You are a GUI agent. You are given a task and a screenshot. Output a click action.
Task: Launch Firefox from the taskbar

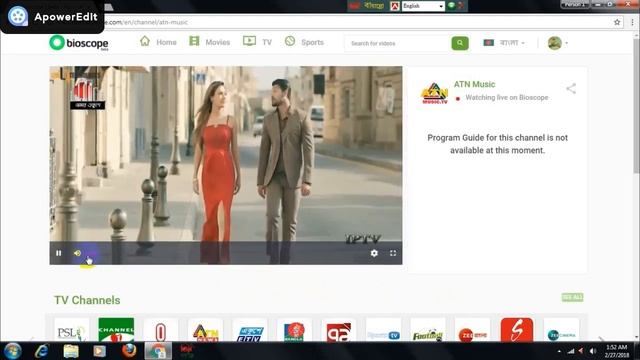click(x=129, y=351)
